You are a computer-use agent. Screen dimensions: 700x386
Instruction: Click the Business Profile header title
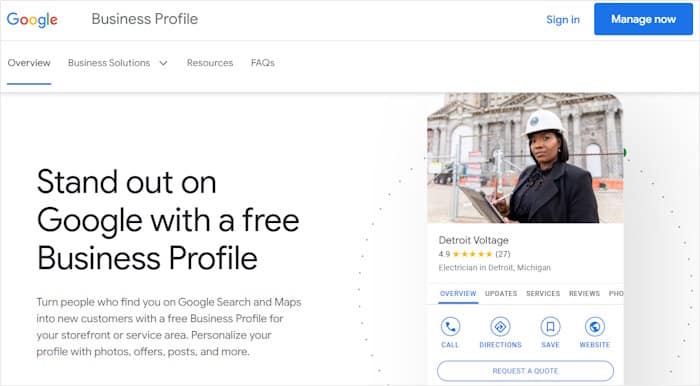click(x=145, y=19)
